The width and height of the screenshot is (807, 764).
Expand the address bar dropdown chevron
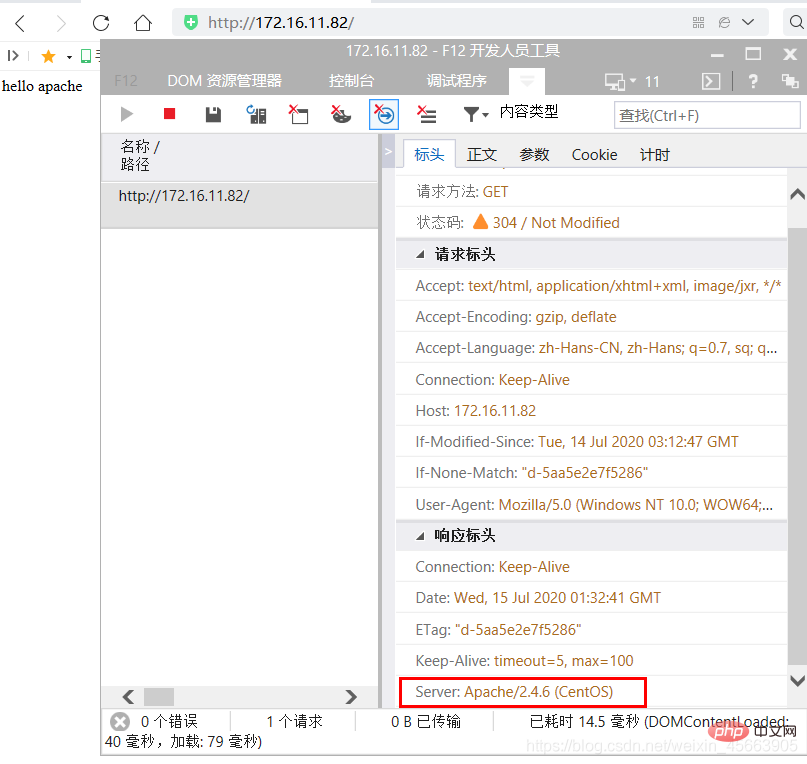click(748, 22)
